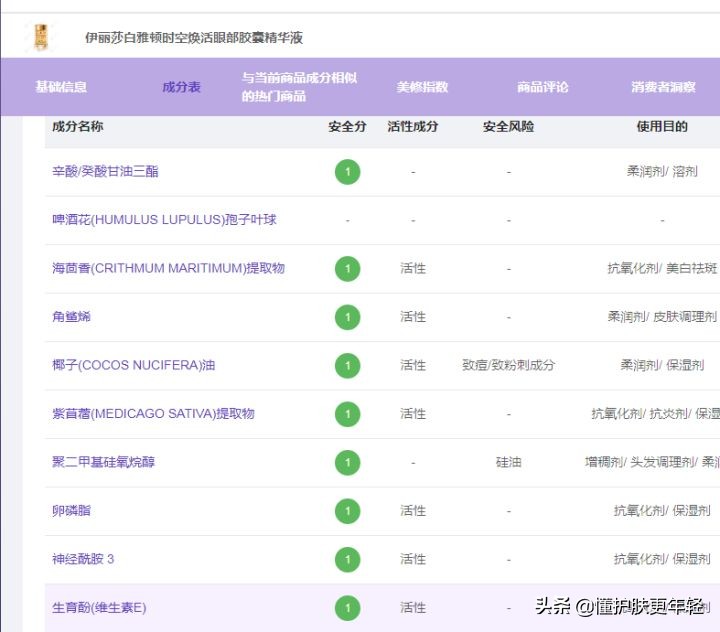The width and height of the screenshot is (720, 632).
Task: Open ingredient 聚二甲基硅氧烷醇
Action: [103, 462]
